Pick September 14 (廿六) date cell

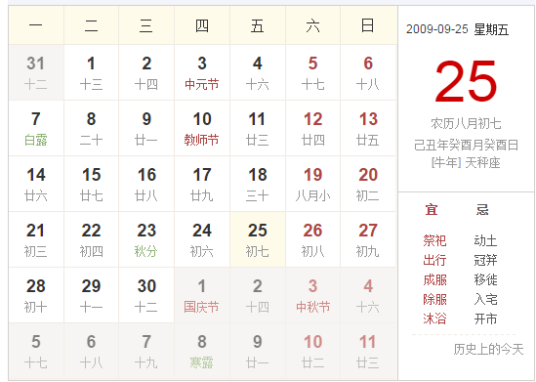click(36, 184)
